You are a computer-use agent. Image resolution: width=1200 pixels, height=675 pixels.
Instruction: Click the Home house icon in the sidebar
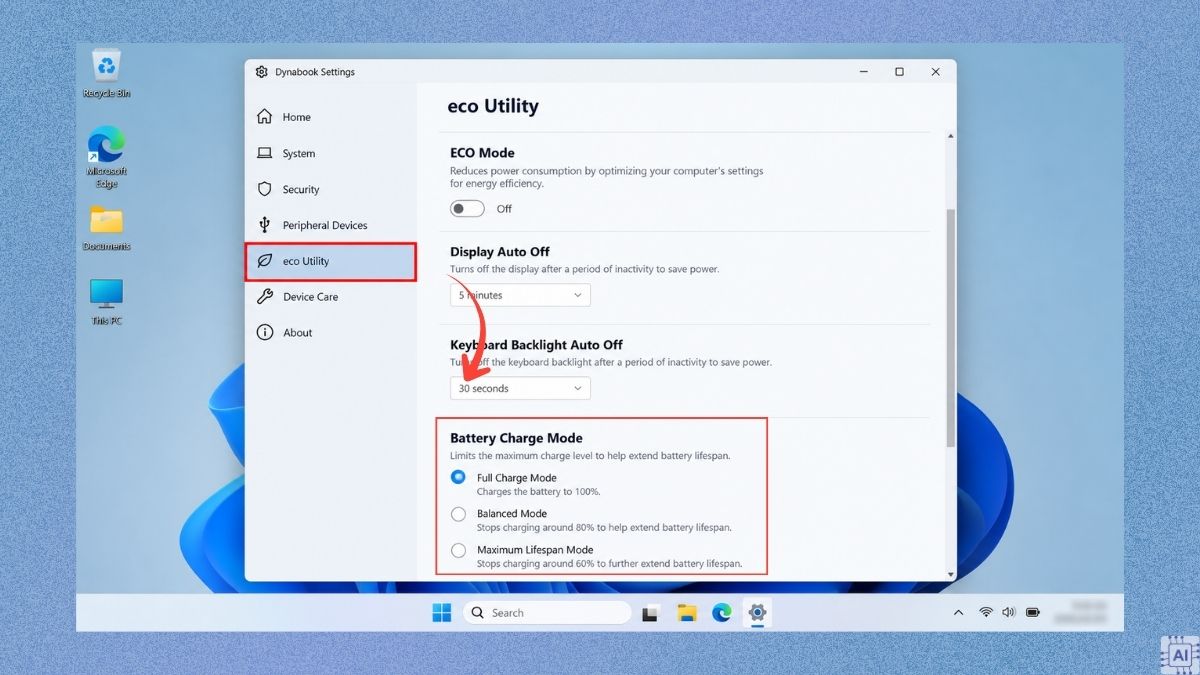tap(265, 117)
